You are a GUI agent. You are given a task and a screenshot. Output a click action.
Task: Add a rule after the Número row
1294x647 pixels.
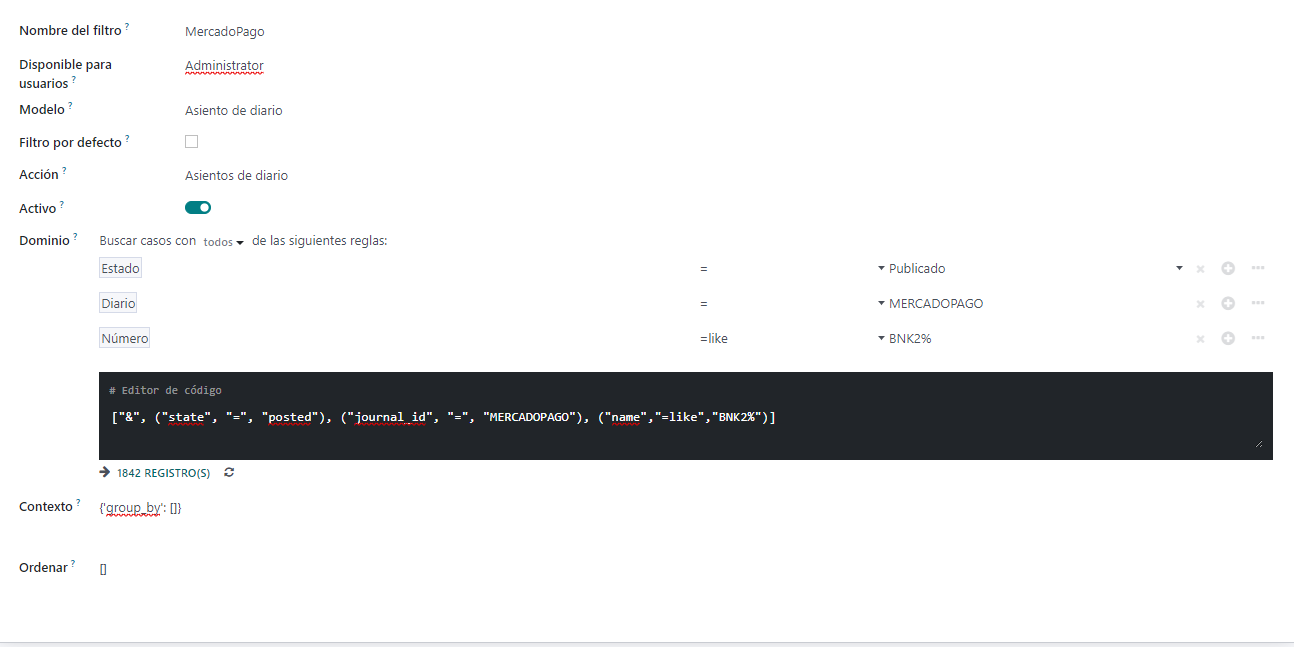[1228, 338]
